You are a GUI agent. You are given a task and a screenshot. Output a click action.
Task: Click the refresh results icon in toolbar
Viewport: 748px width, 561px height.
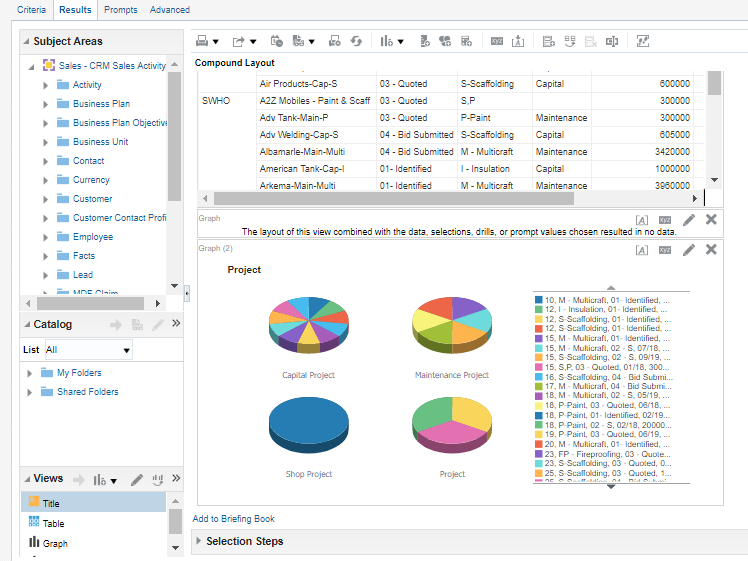357,41
